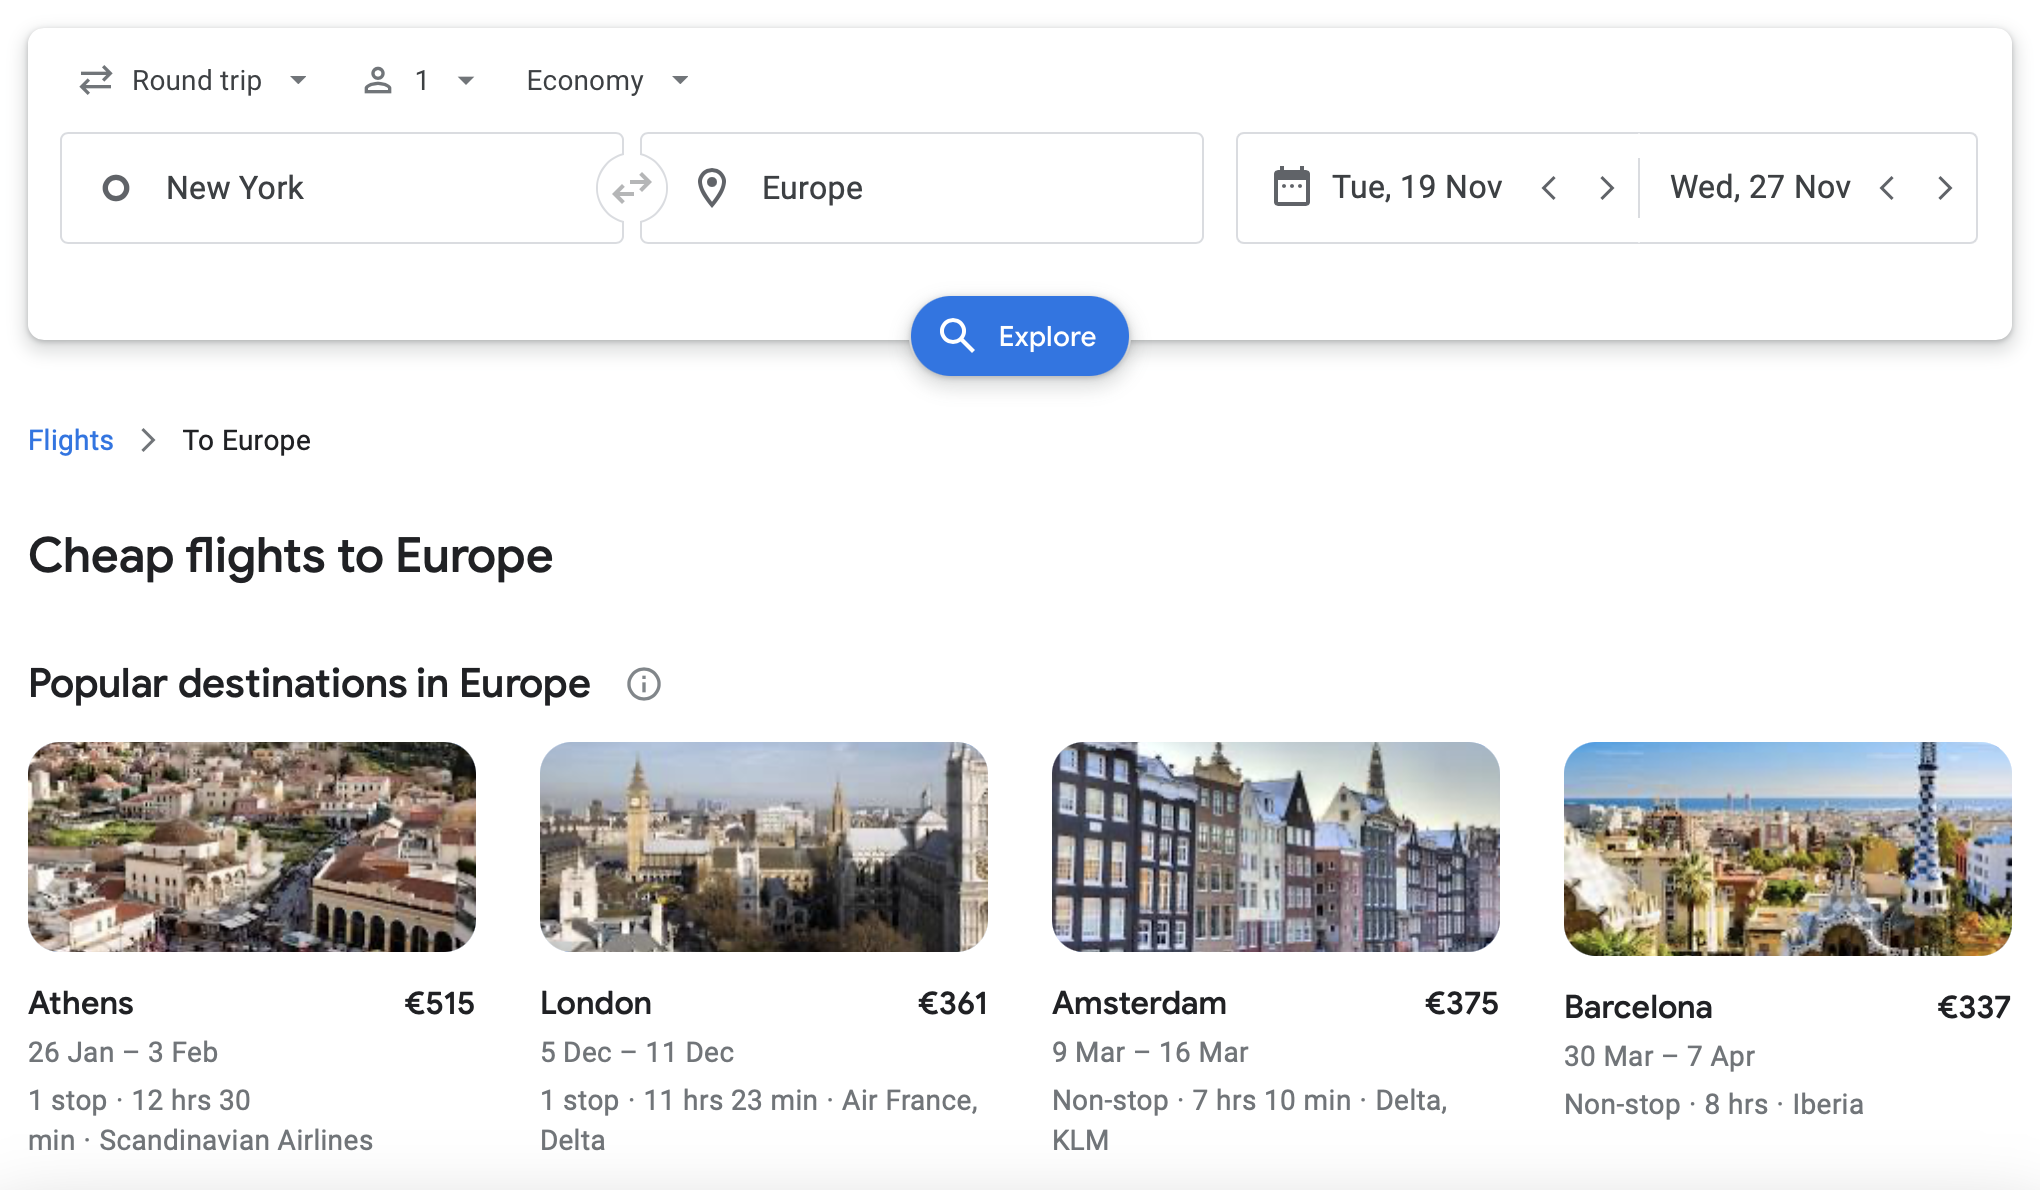Choose the Barcelona destination photo
Viewport: 2040px width, 1190px height.
coord(1788,849)
